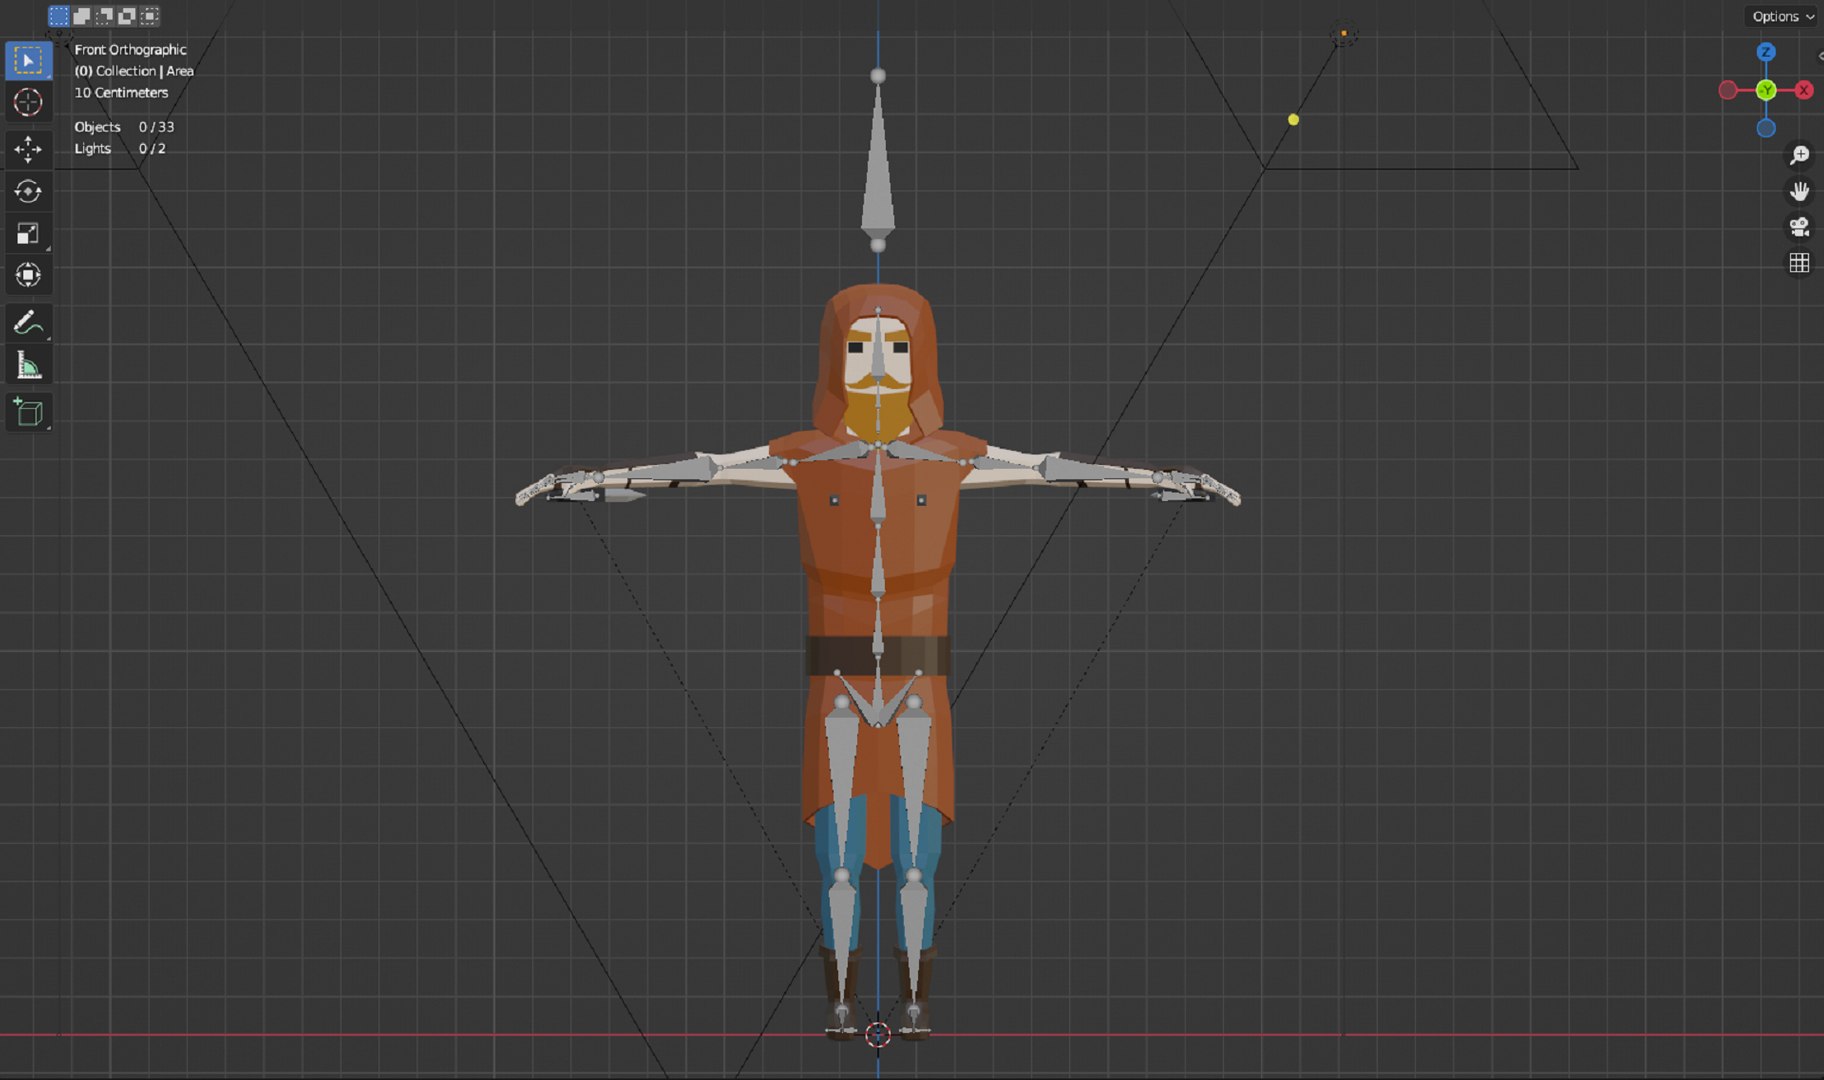Viewport: 1824px width, 1080px height.
Task: Click the magnifier zoom view icon
Action: 1799,155
